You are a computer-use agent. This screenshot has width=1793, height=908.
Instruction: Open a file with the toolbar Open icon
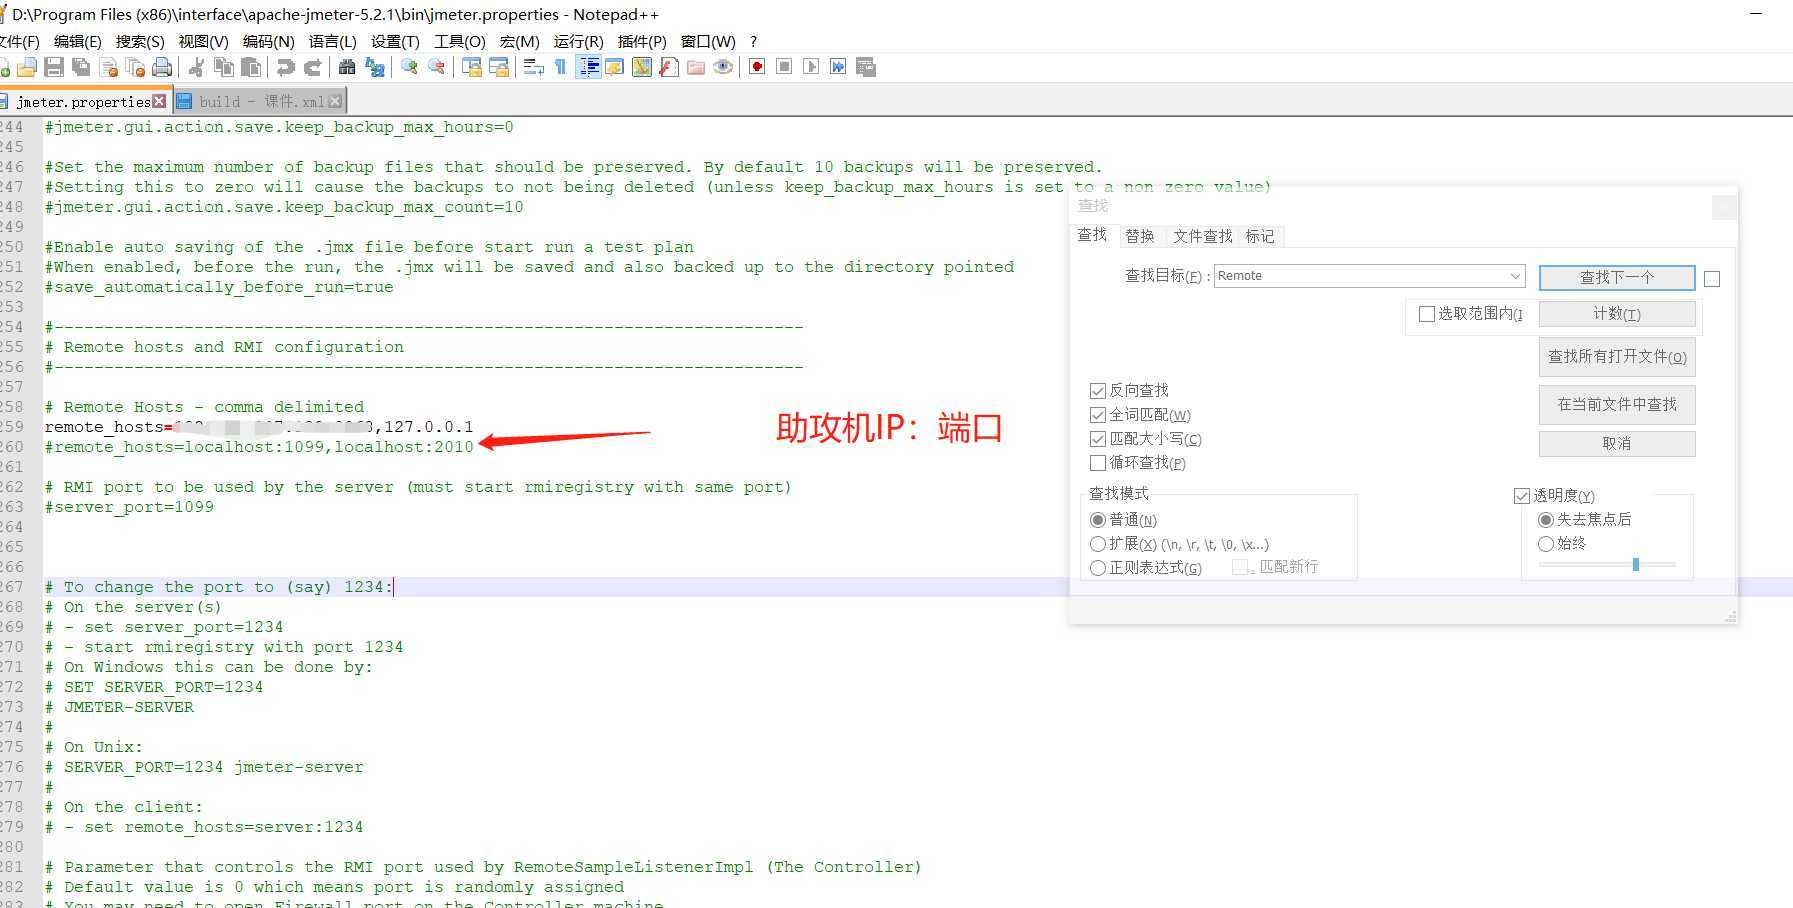click(27, 67)
